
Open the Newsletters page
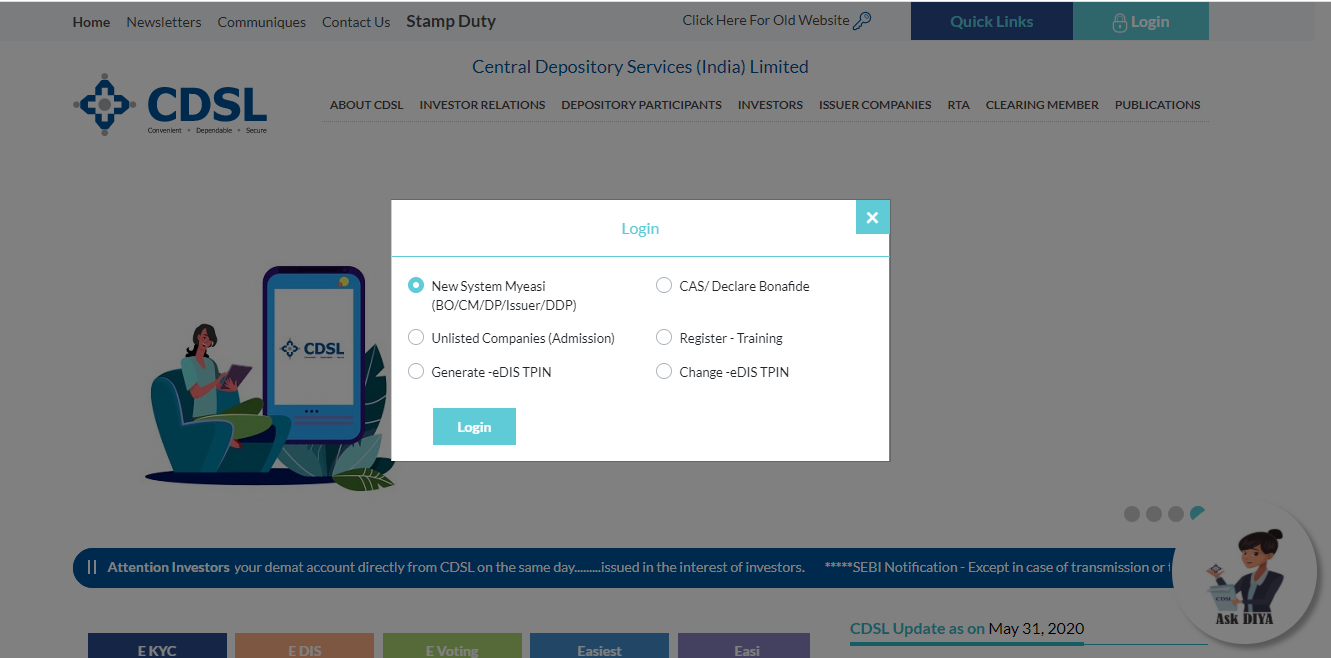pos(164,22)
